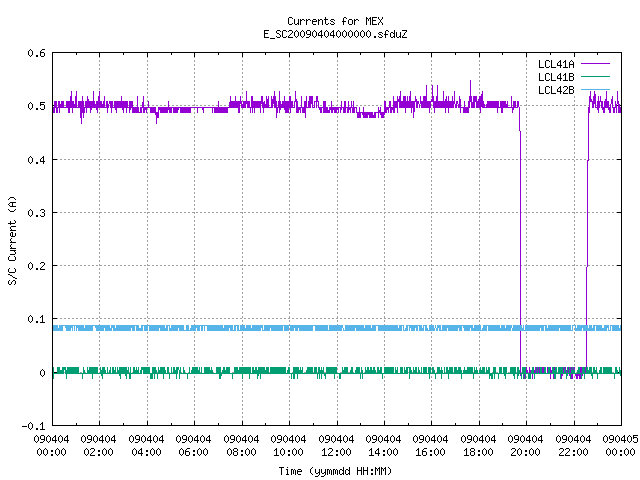Click the purple LCL41A legend line sample

[595, 64]
